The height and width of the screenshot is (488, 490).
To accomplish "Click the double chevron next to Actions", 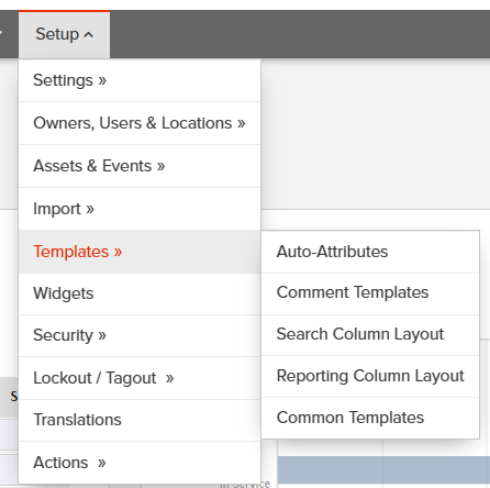I will coord(102,463).
